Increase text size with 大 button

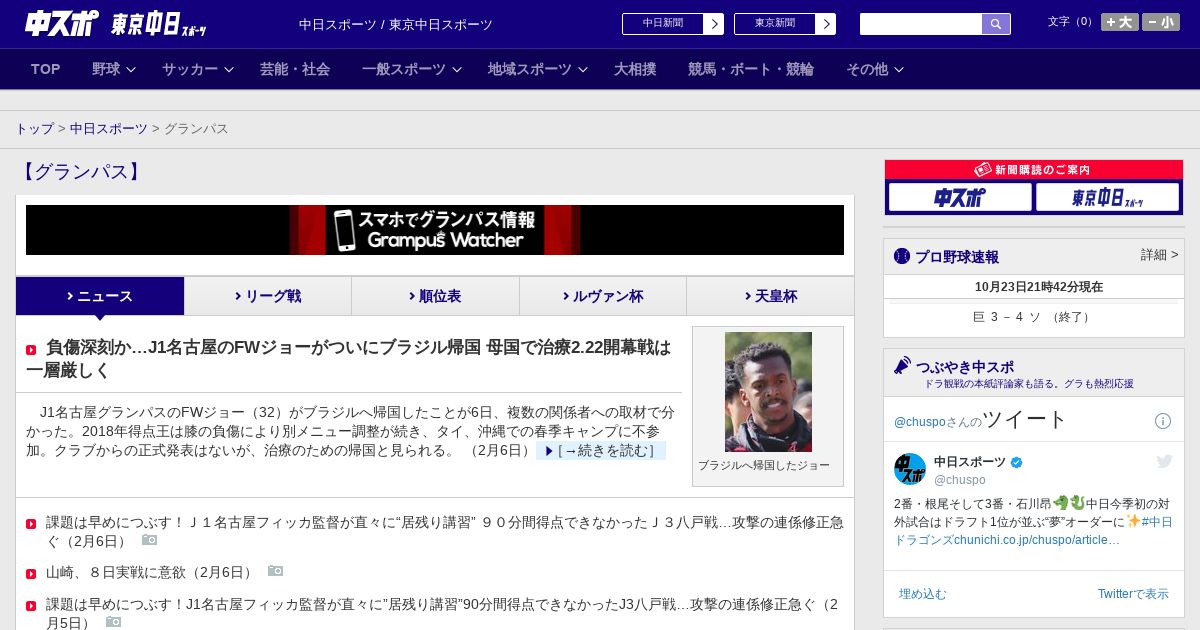point(1120,22)
